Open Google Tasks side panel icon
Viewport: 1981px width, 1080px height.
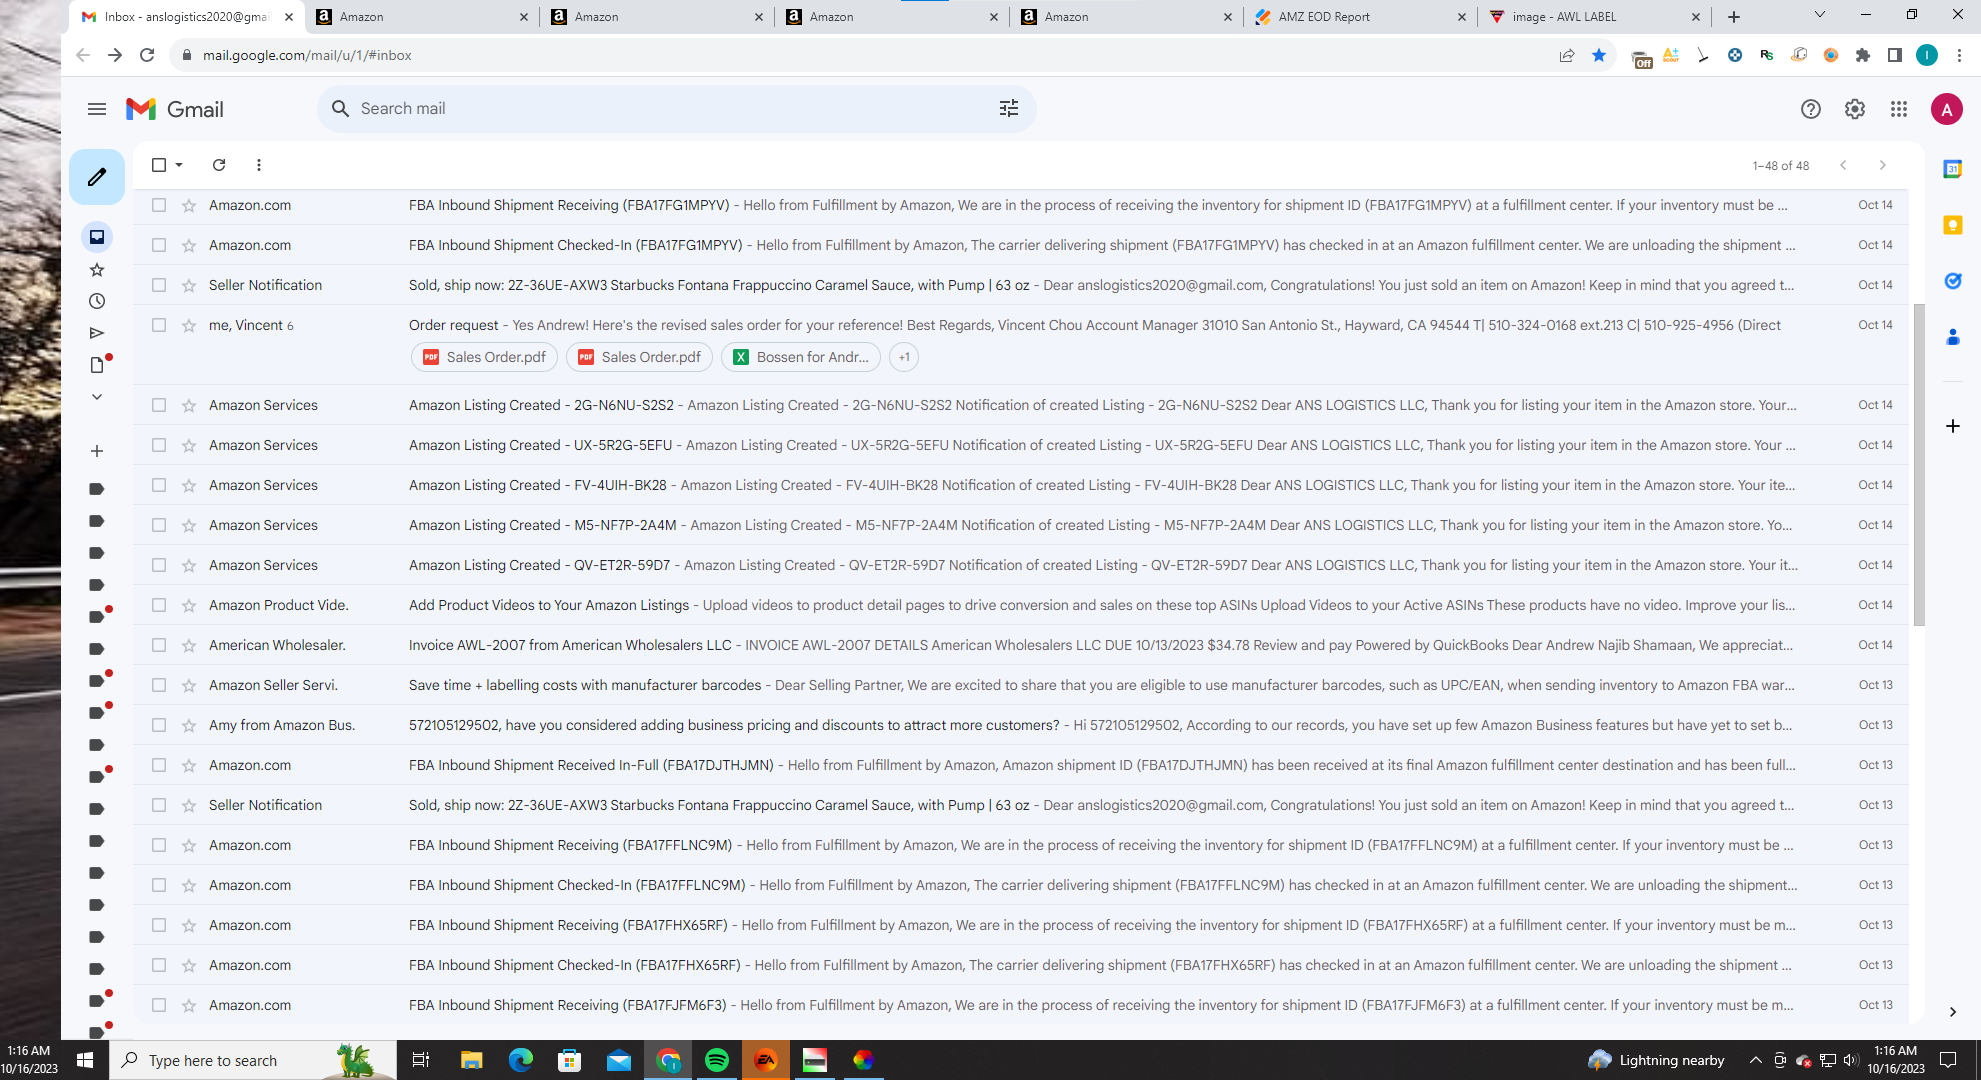pos(1952,281)
